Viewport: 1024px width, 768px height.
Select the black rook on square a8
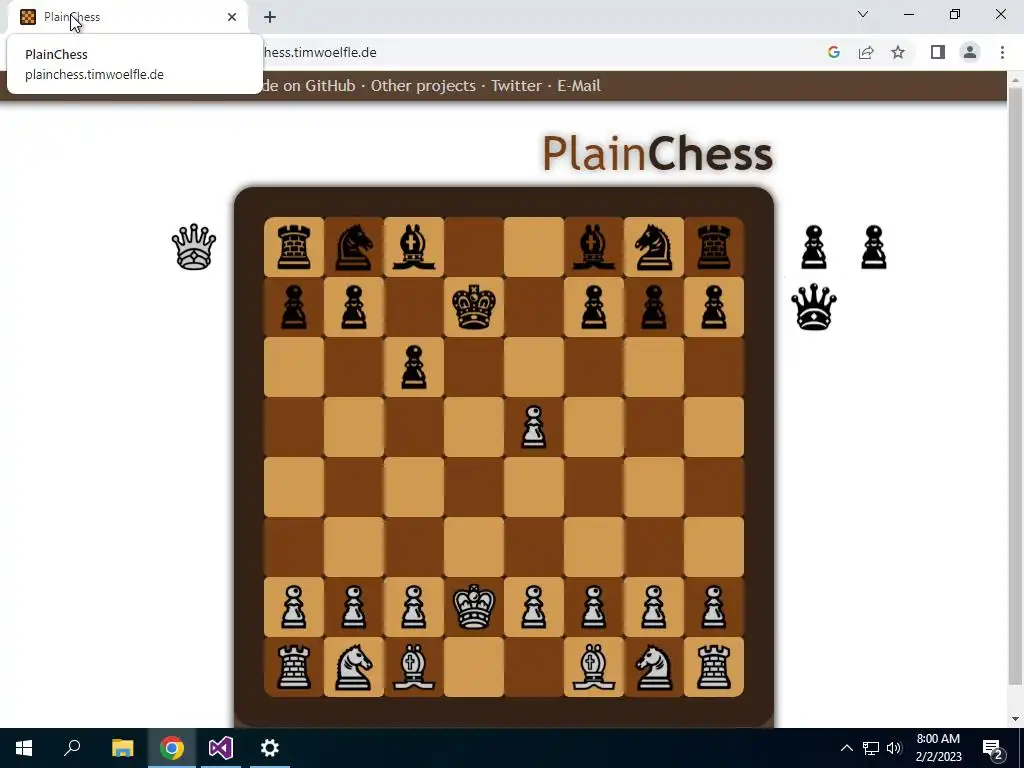tap(294, 247)
